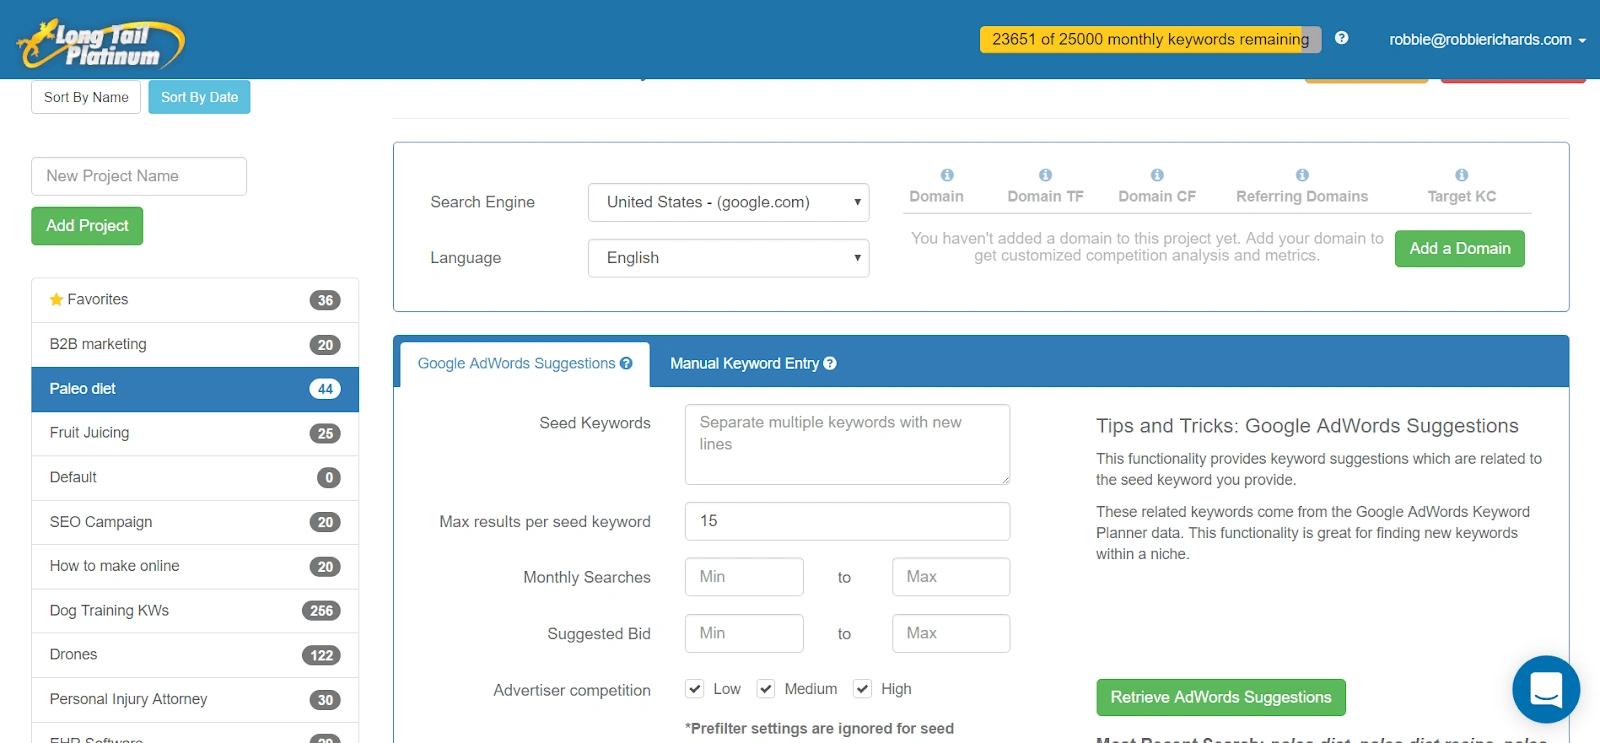Image resolution: width=1600 pixels, height=743 pixels.
Task: Click the Favorites star project
Action: 195,300
